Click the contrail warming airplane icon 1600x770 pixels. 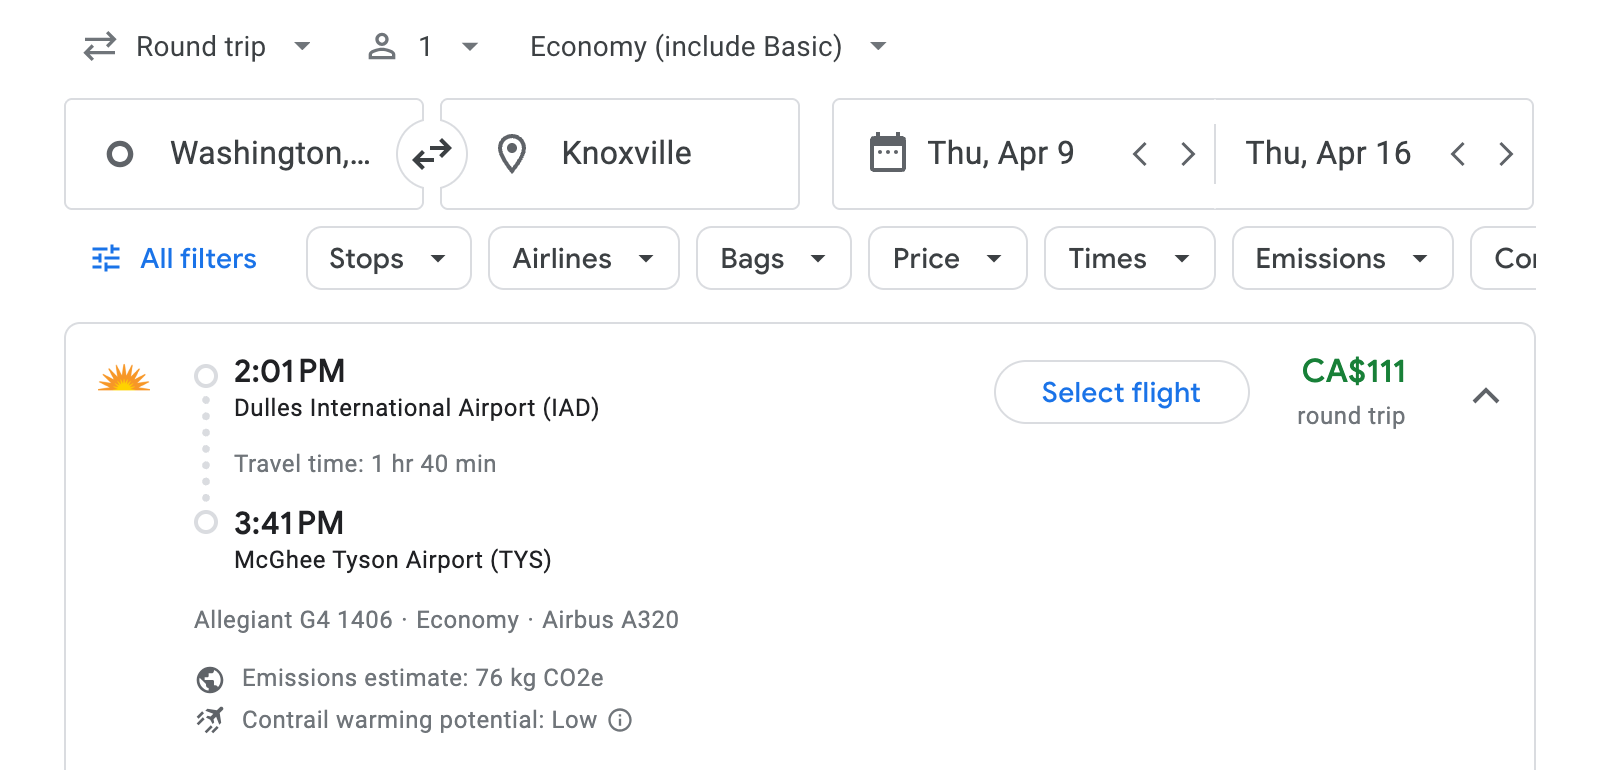point(208,720)
